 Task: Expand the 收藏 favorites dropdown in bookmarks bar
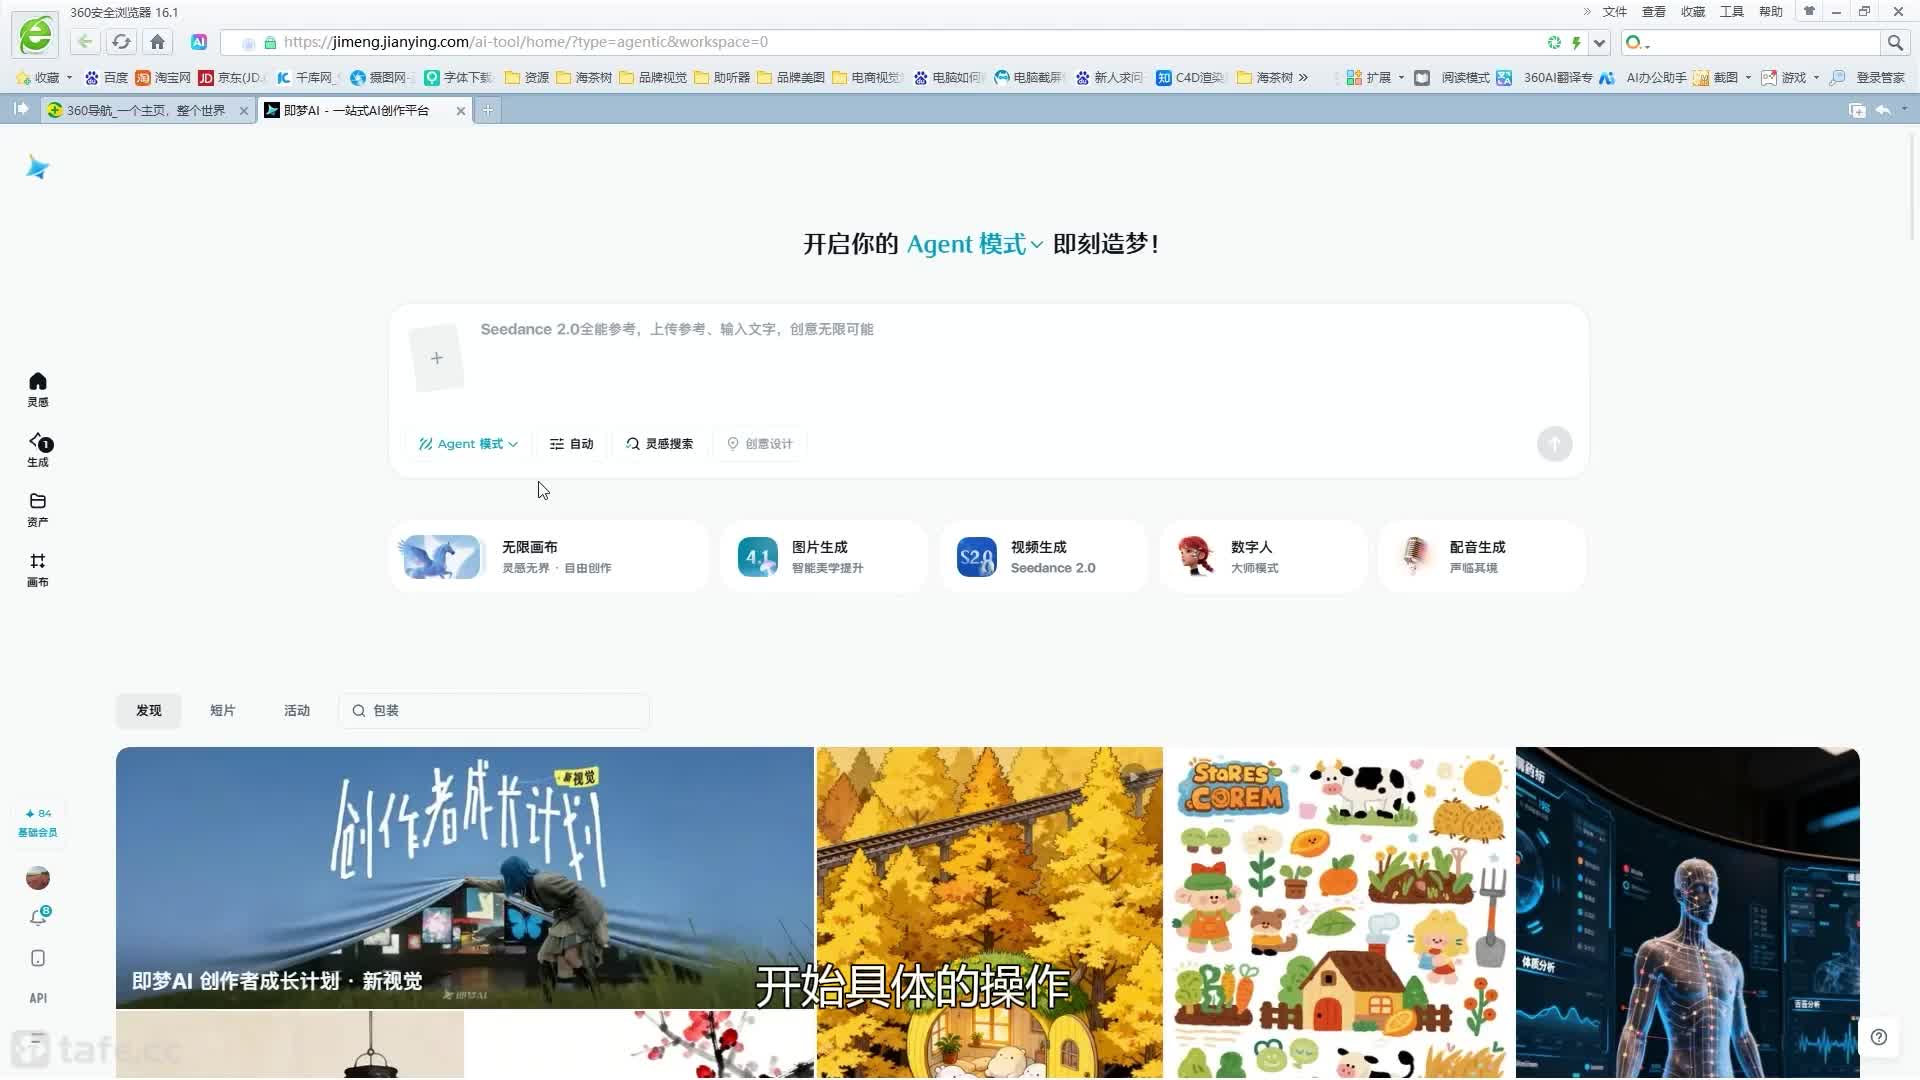pos(69,78)
